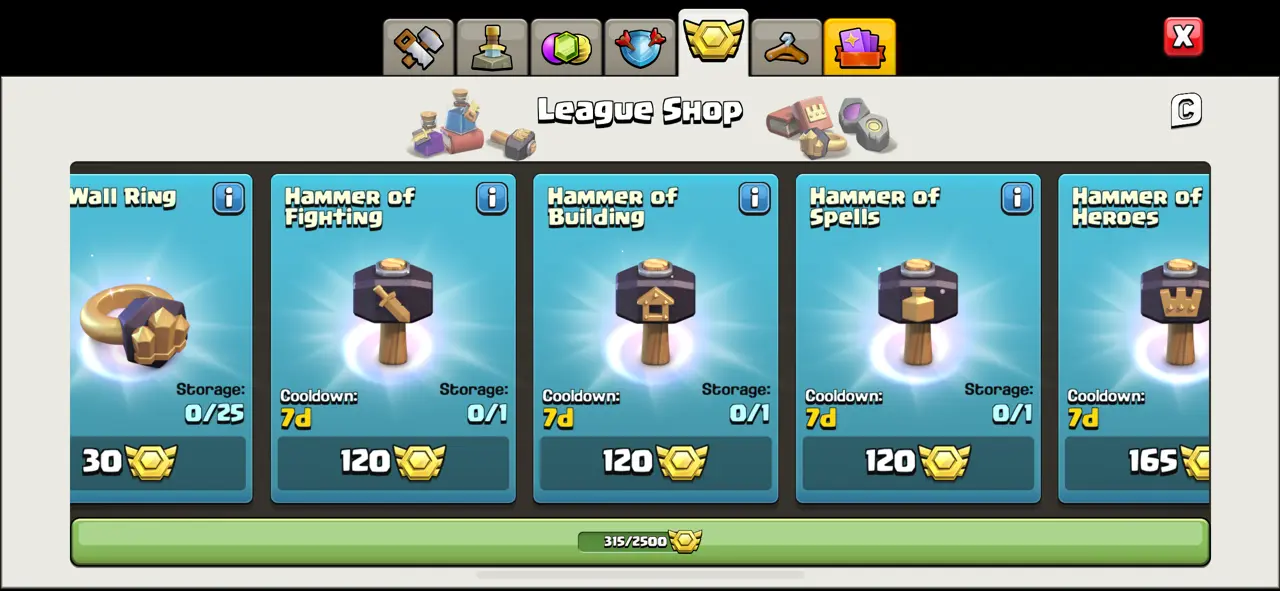
Task: Click the 315/2500 league medal progress bar
Action: pyautogui.click(x=640, y=541)
